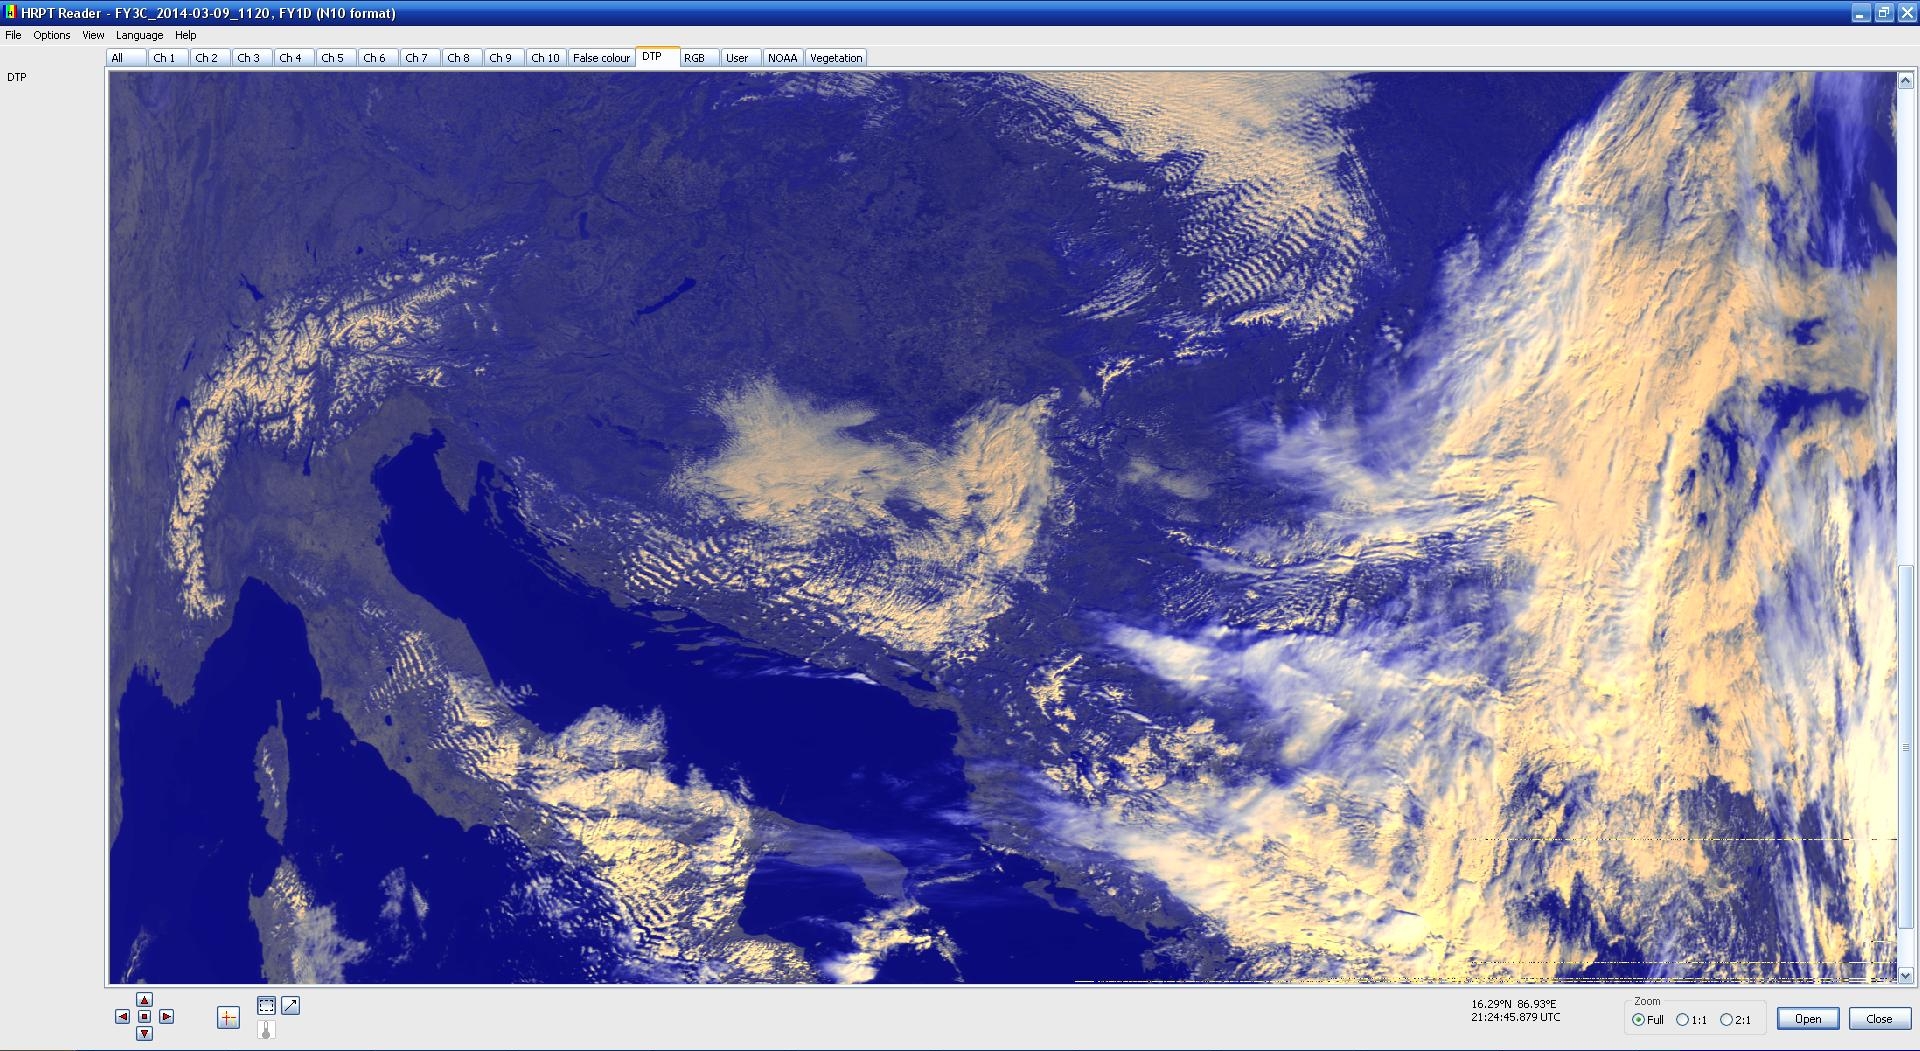Minimize the HRPT Reader window
The height and width of the screenshot is (1051, 1920).
coord(1861,13)
